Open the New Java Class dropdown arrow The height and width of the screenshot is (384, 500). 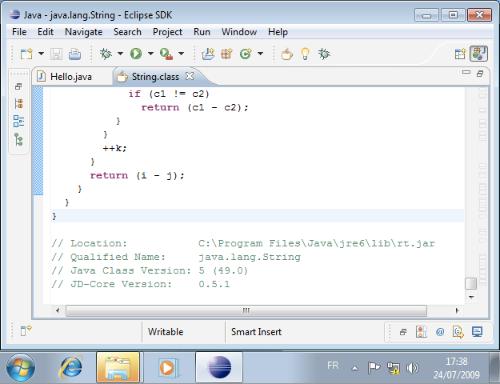(260, 53)
